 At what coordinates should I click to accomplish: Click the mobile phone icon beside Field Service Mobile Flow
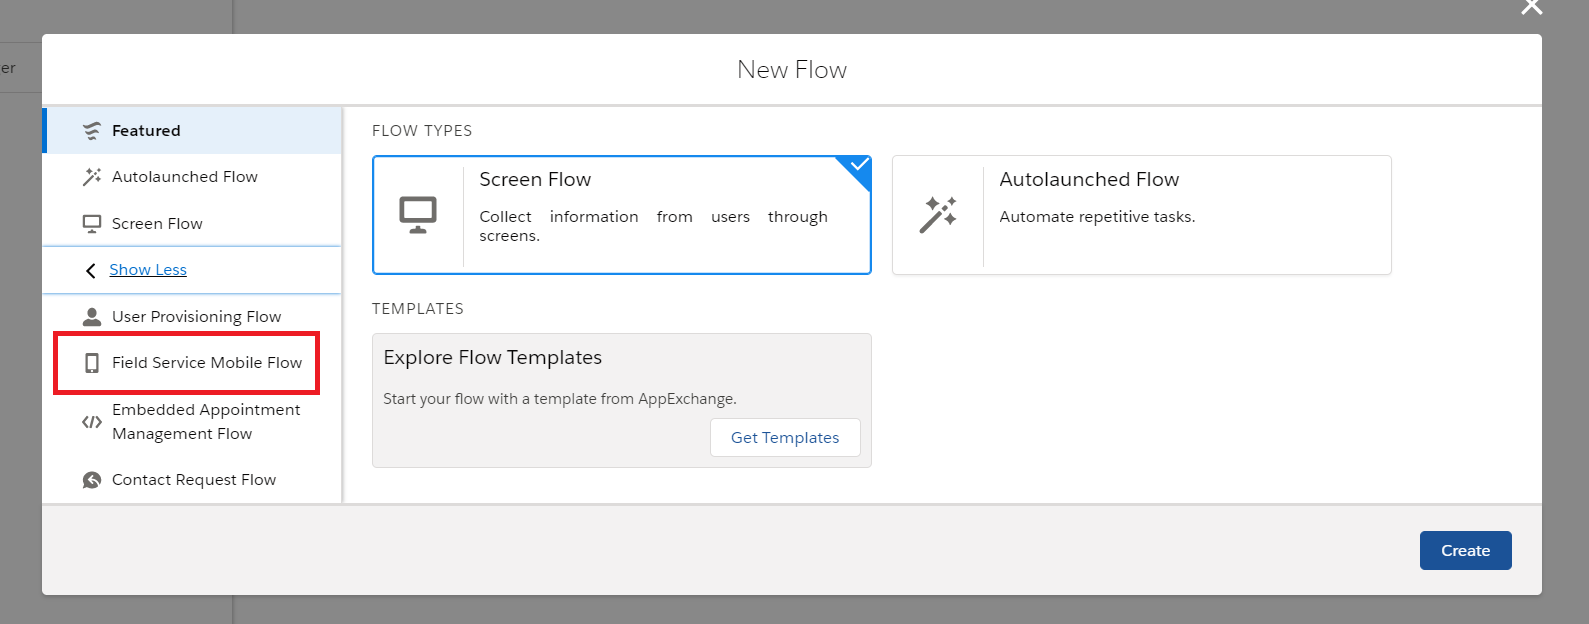(92, 363)
